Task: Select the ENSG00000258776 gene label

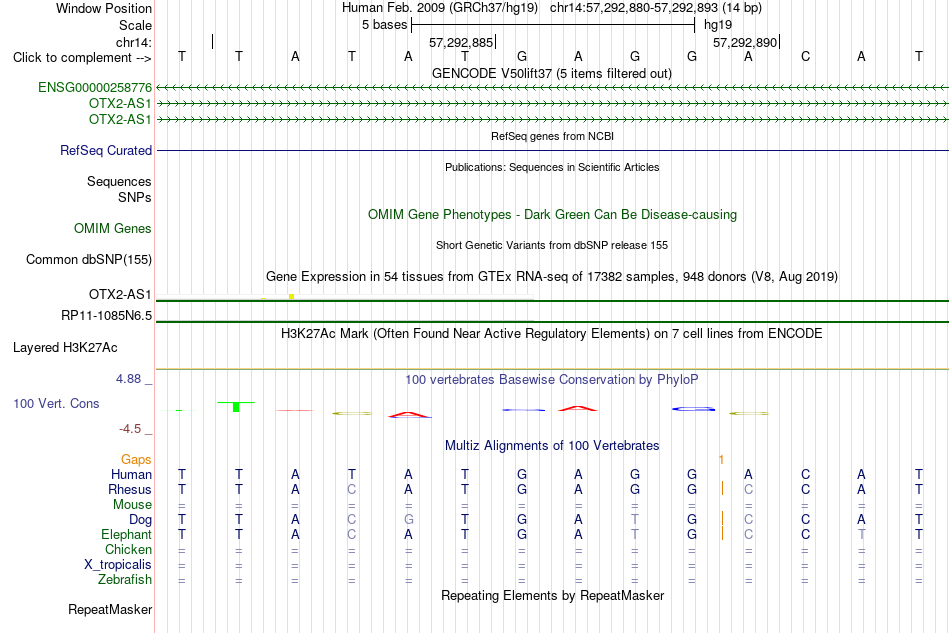Action: (95, 88)
